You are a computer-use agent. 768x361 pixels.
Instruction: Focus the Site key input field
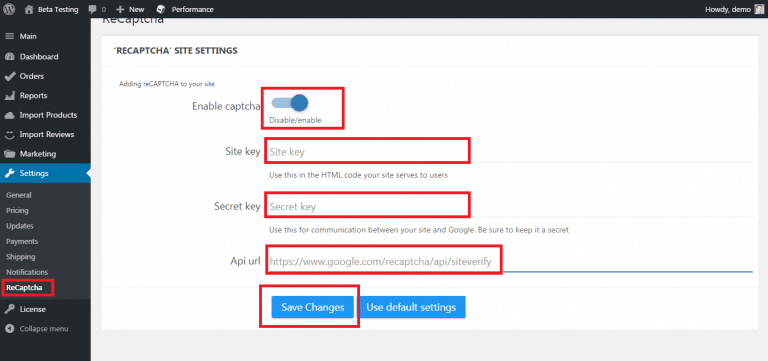point(510,152)
